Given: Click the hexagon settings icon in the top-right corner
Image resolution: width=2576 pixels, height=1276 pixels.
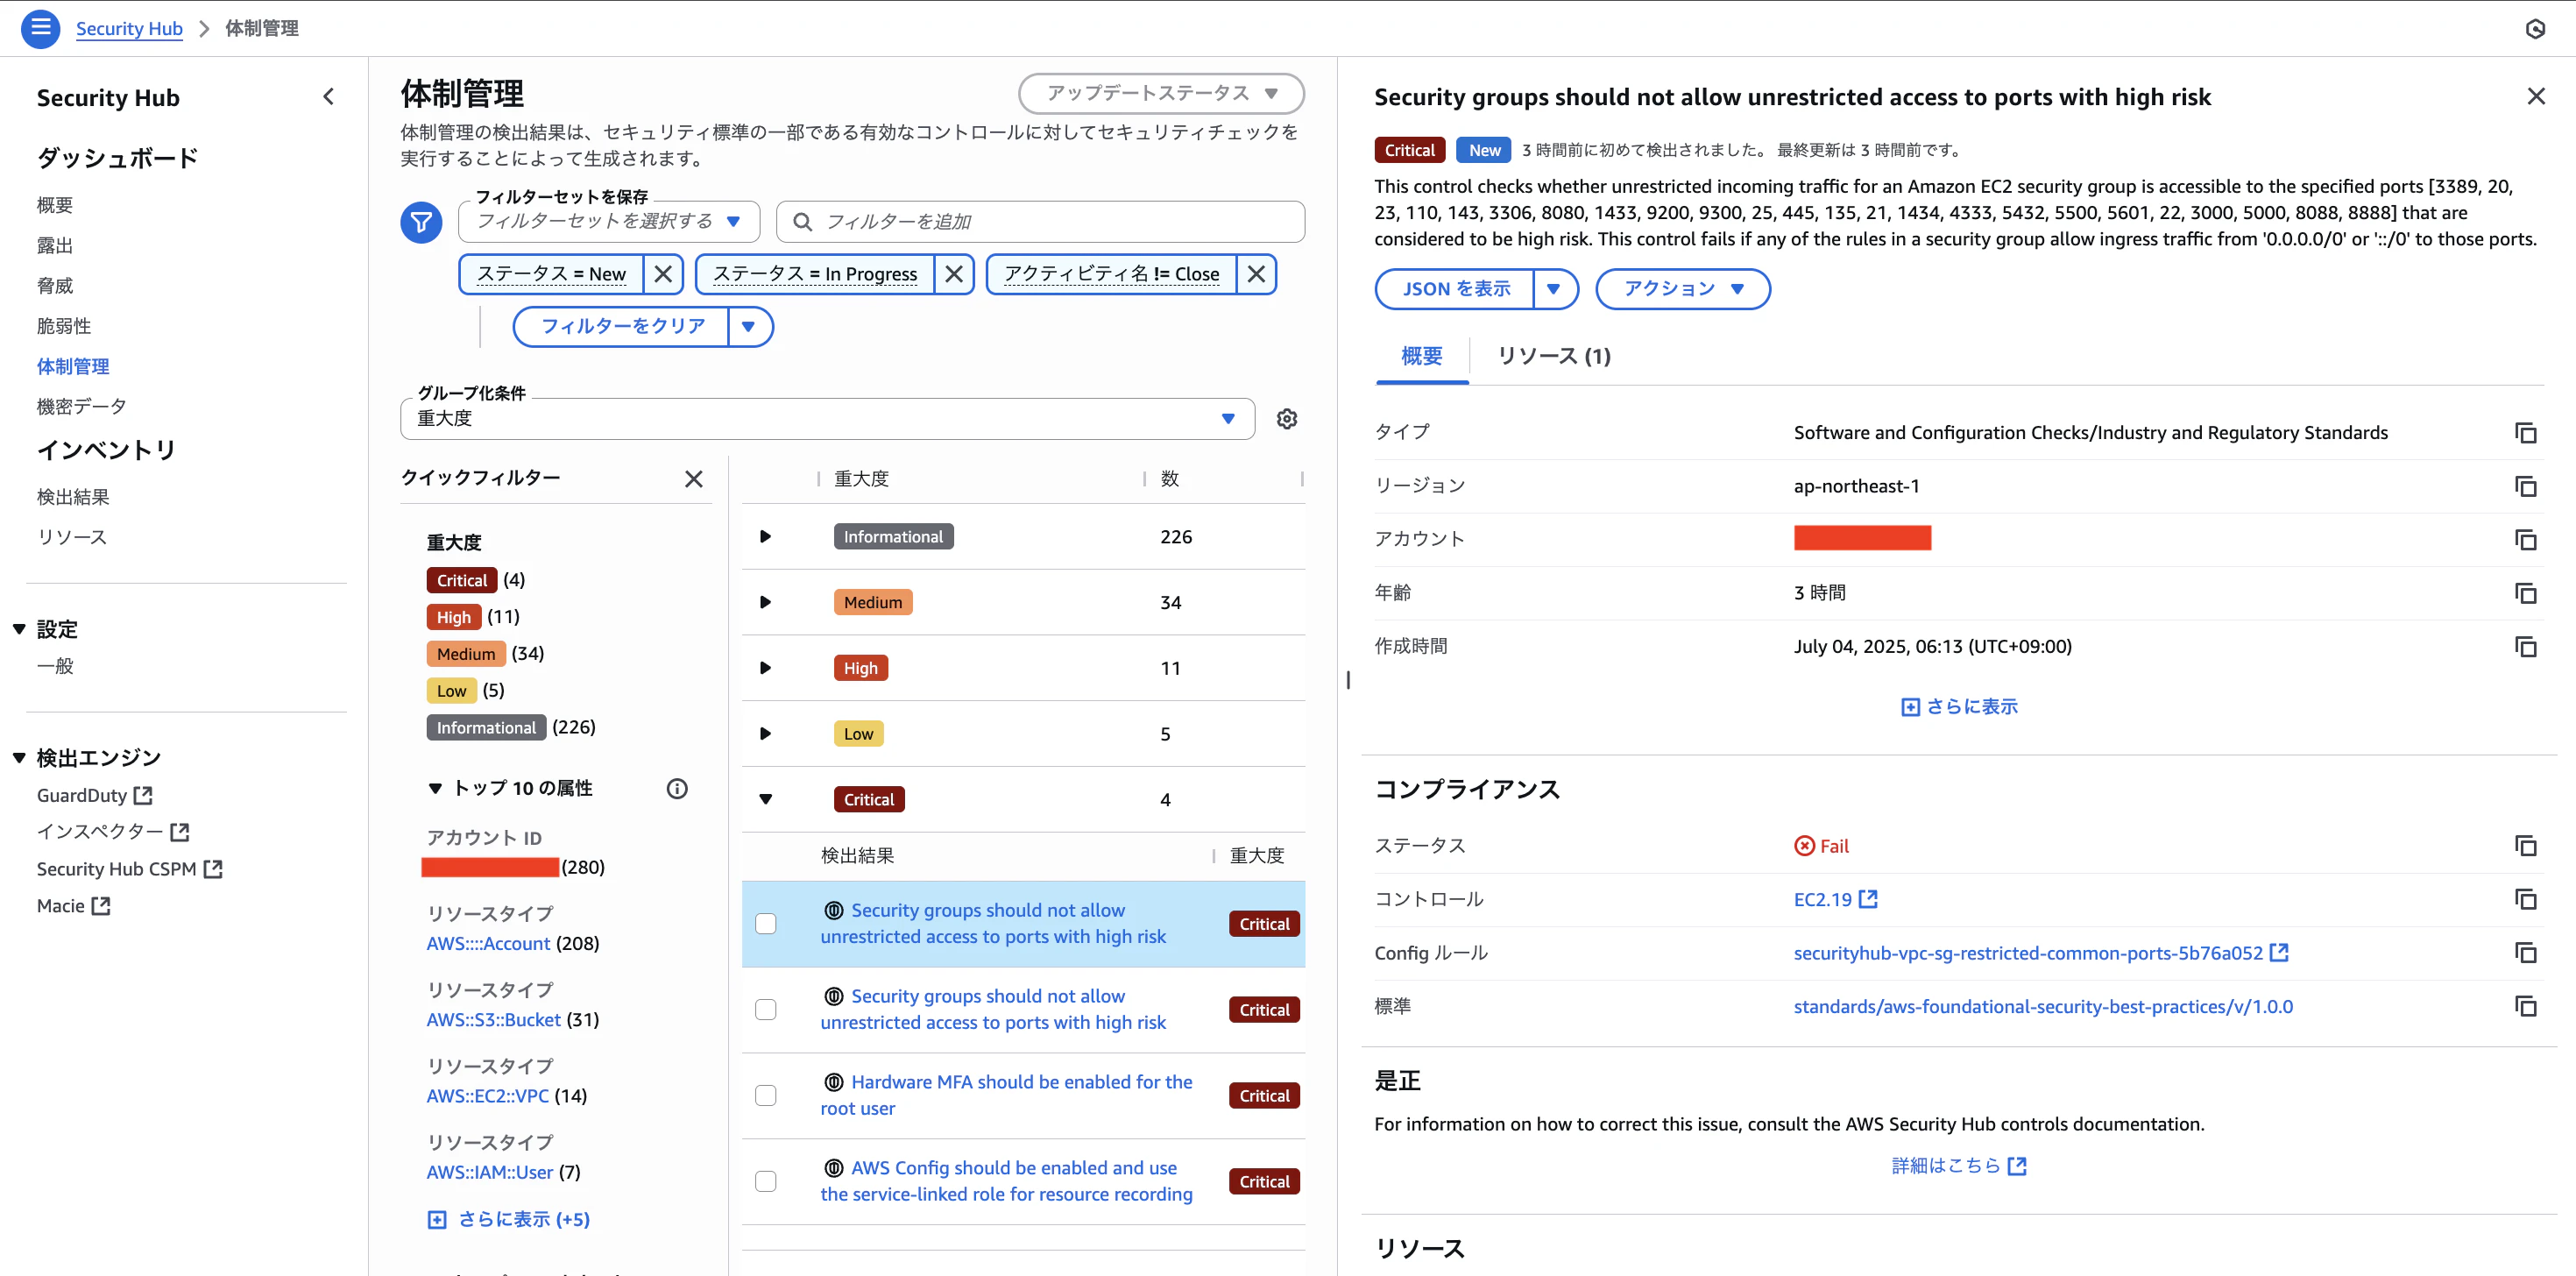Looking at the screenshot, I should pyautogui.click(x=2535, y=29).
